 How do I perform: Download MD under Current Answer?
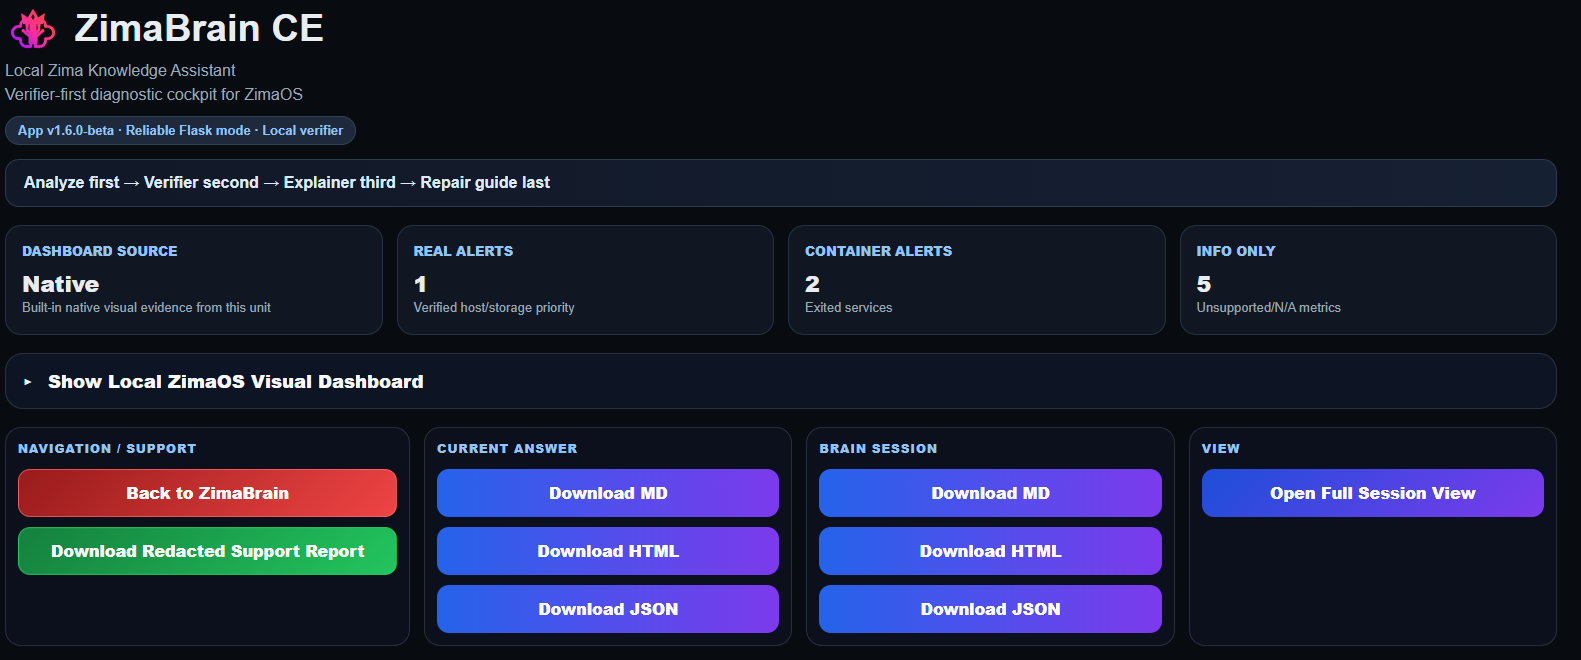pyautogui.click(x=608, y=493)
